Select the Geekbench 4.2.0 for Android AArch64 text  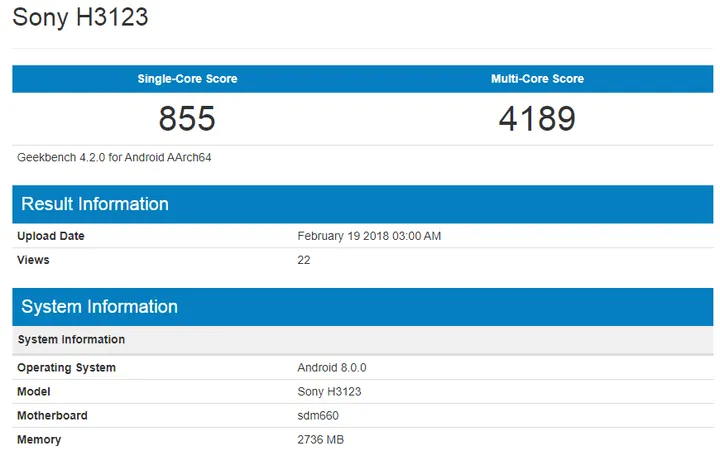point(114,157)
